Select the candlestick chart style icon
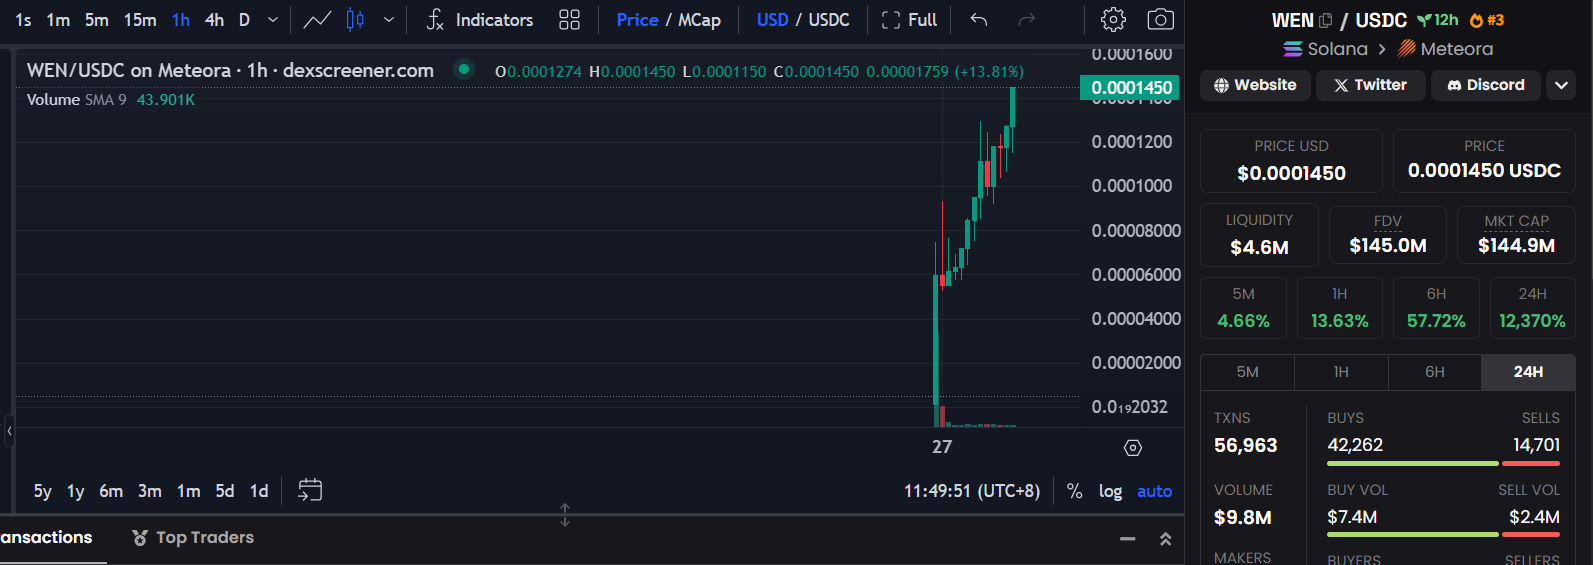This screenshot has width=1593, height=565. (355, 20)
